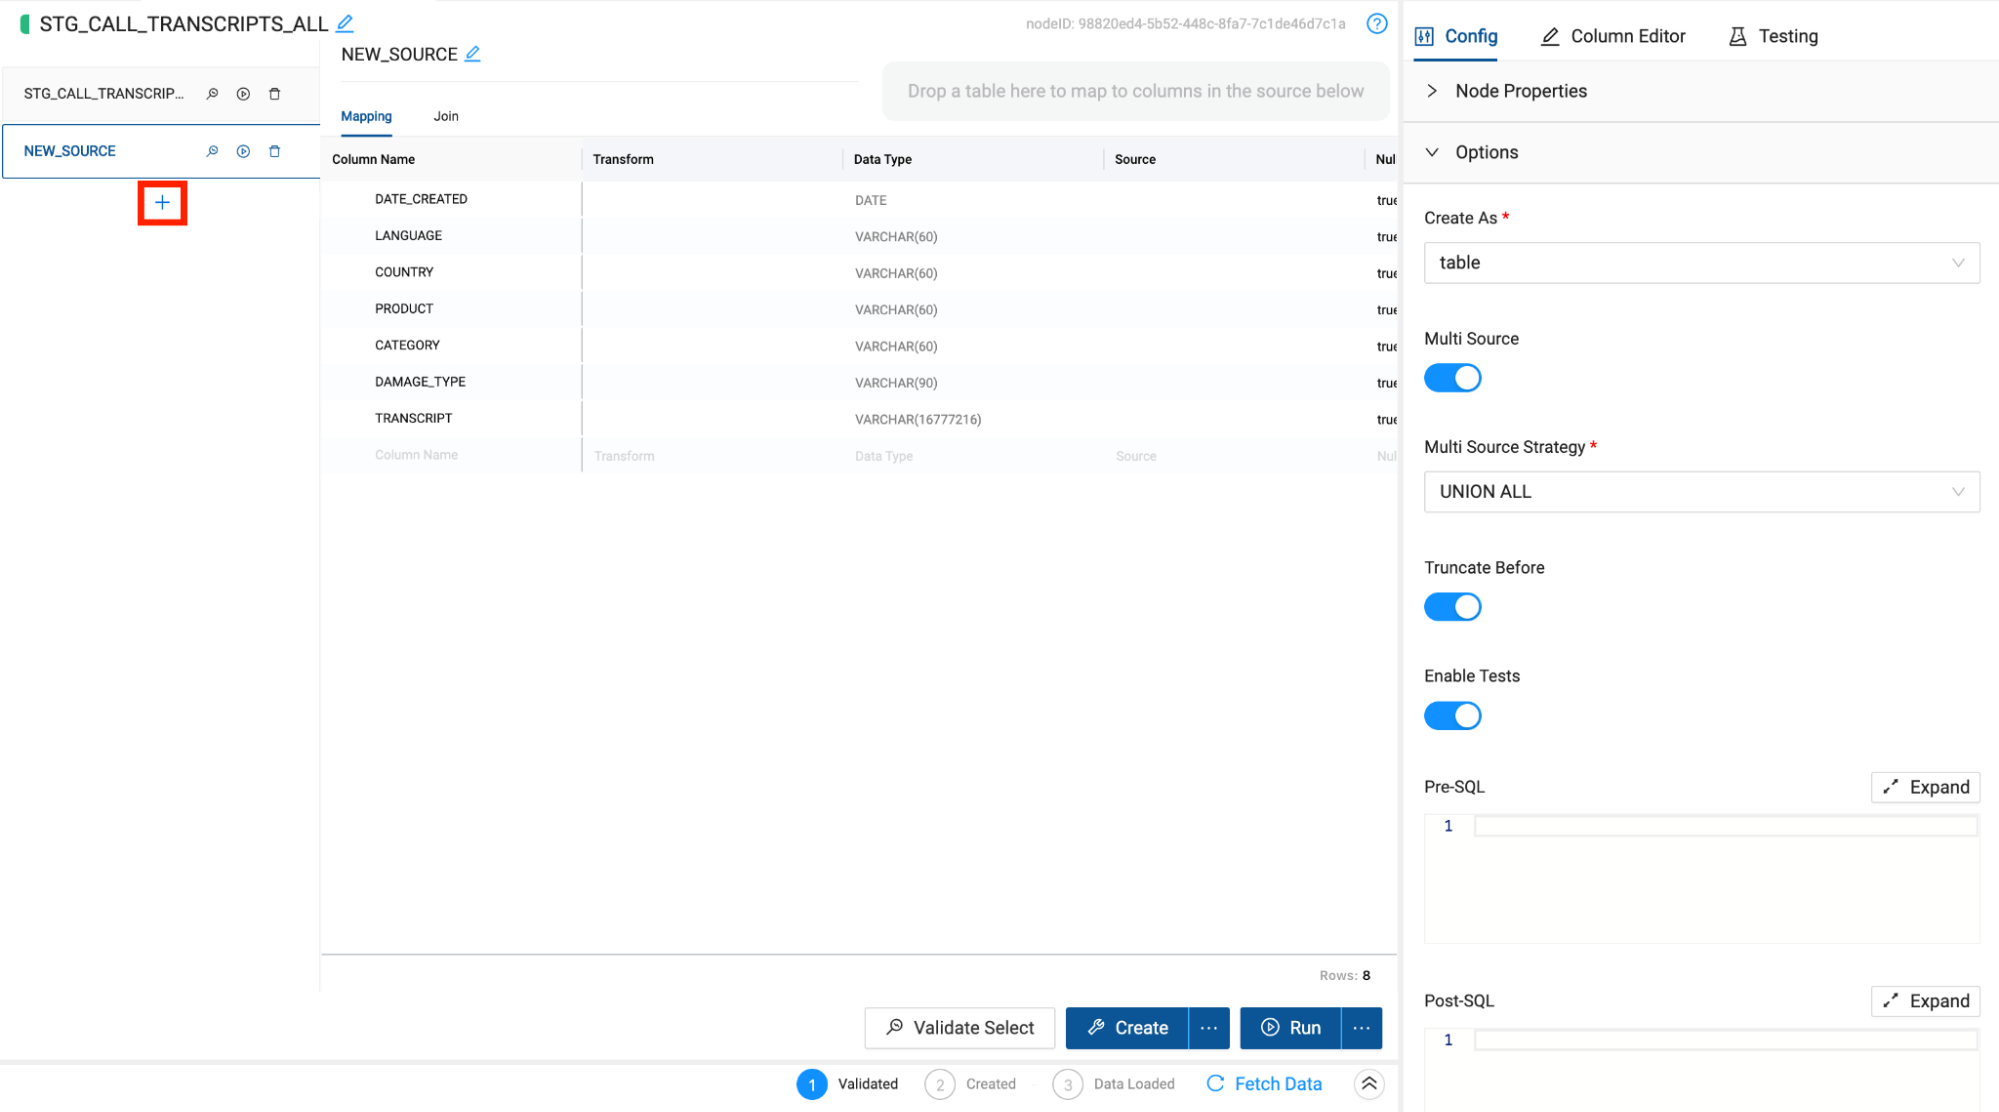Open the Column Editor tab

point(1613,36)
